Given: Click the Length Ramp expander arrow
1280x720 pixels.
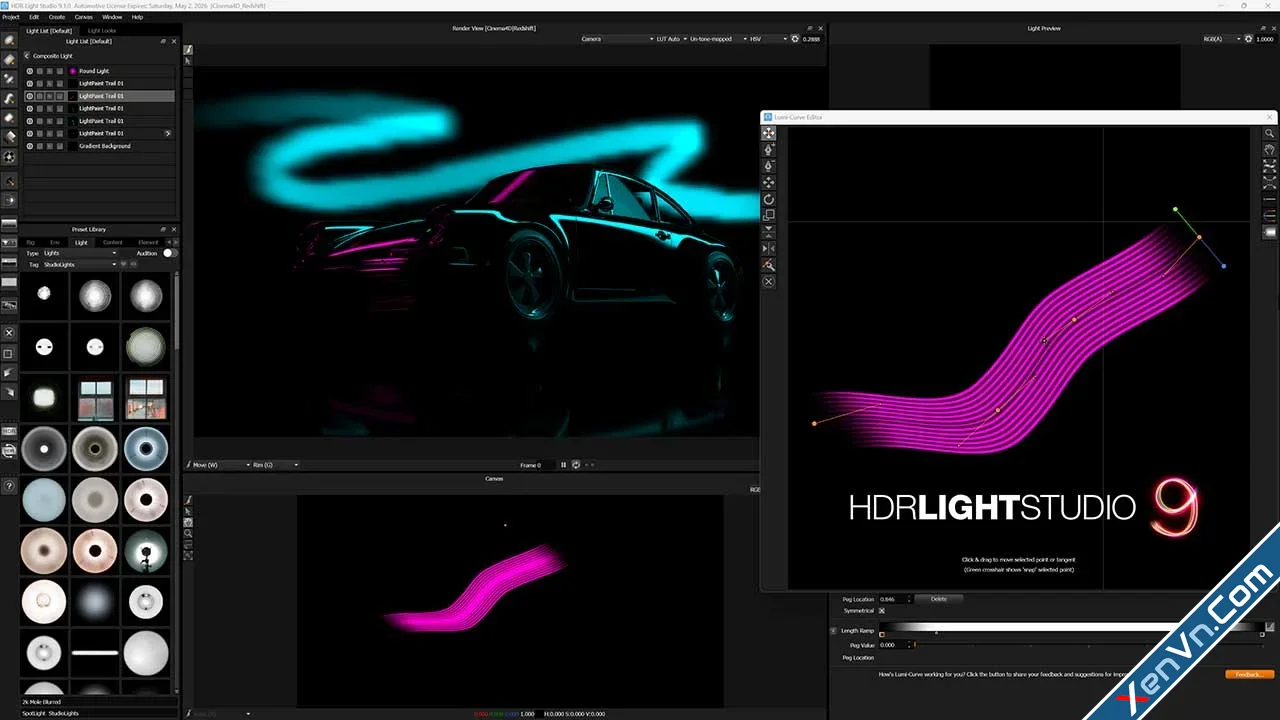Looking at the screenshot, I should [x=834, y=631].
